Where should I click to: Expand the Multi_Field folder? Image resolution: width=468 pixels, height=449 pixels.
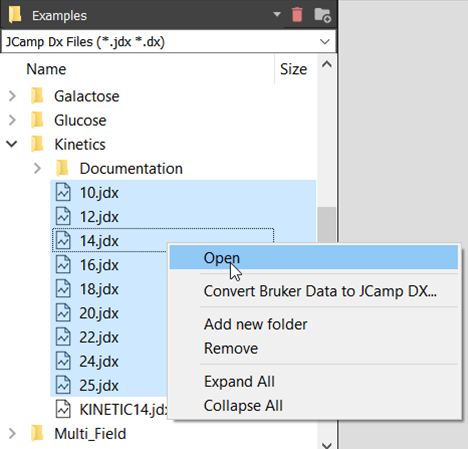point(12,433)
